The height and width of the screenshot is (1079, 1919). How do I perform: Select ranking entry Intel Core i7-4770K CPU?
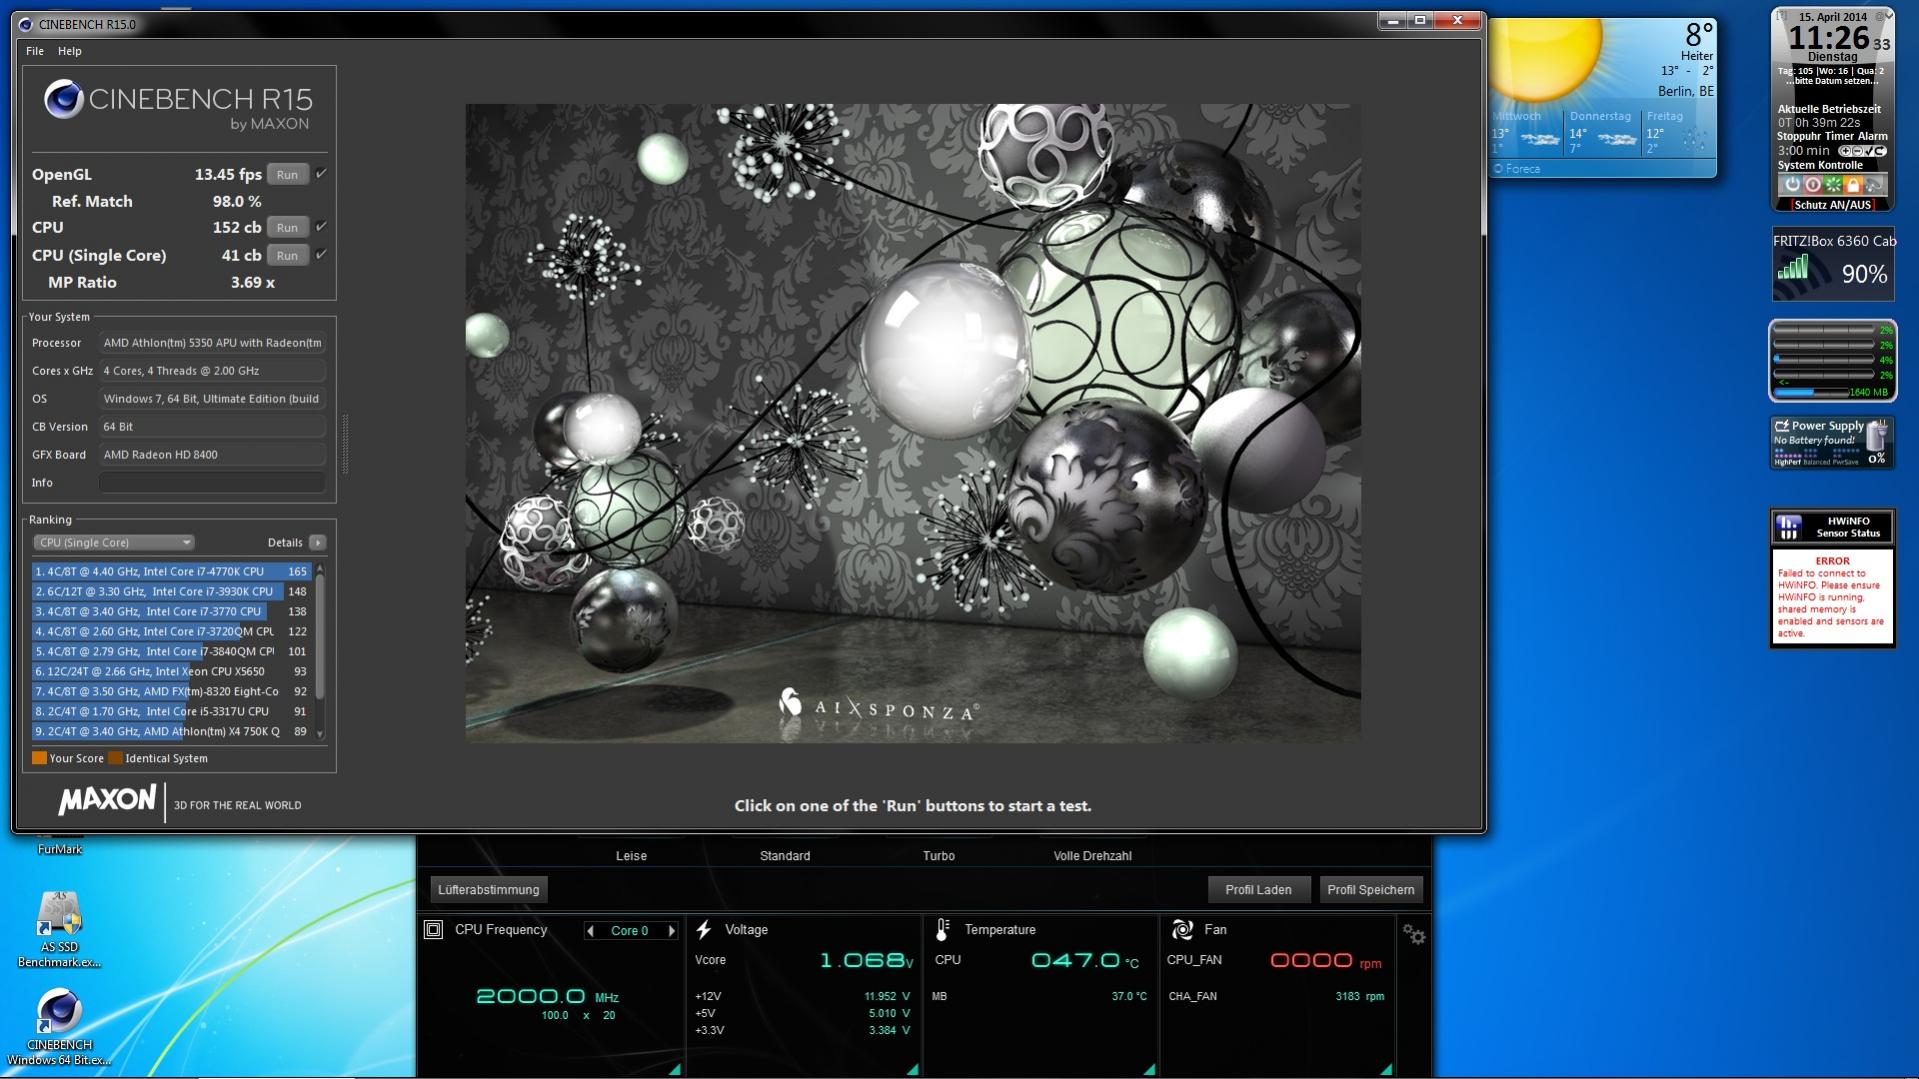(x=171, y=572)
